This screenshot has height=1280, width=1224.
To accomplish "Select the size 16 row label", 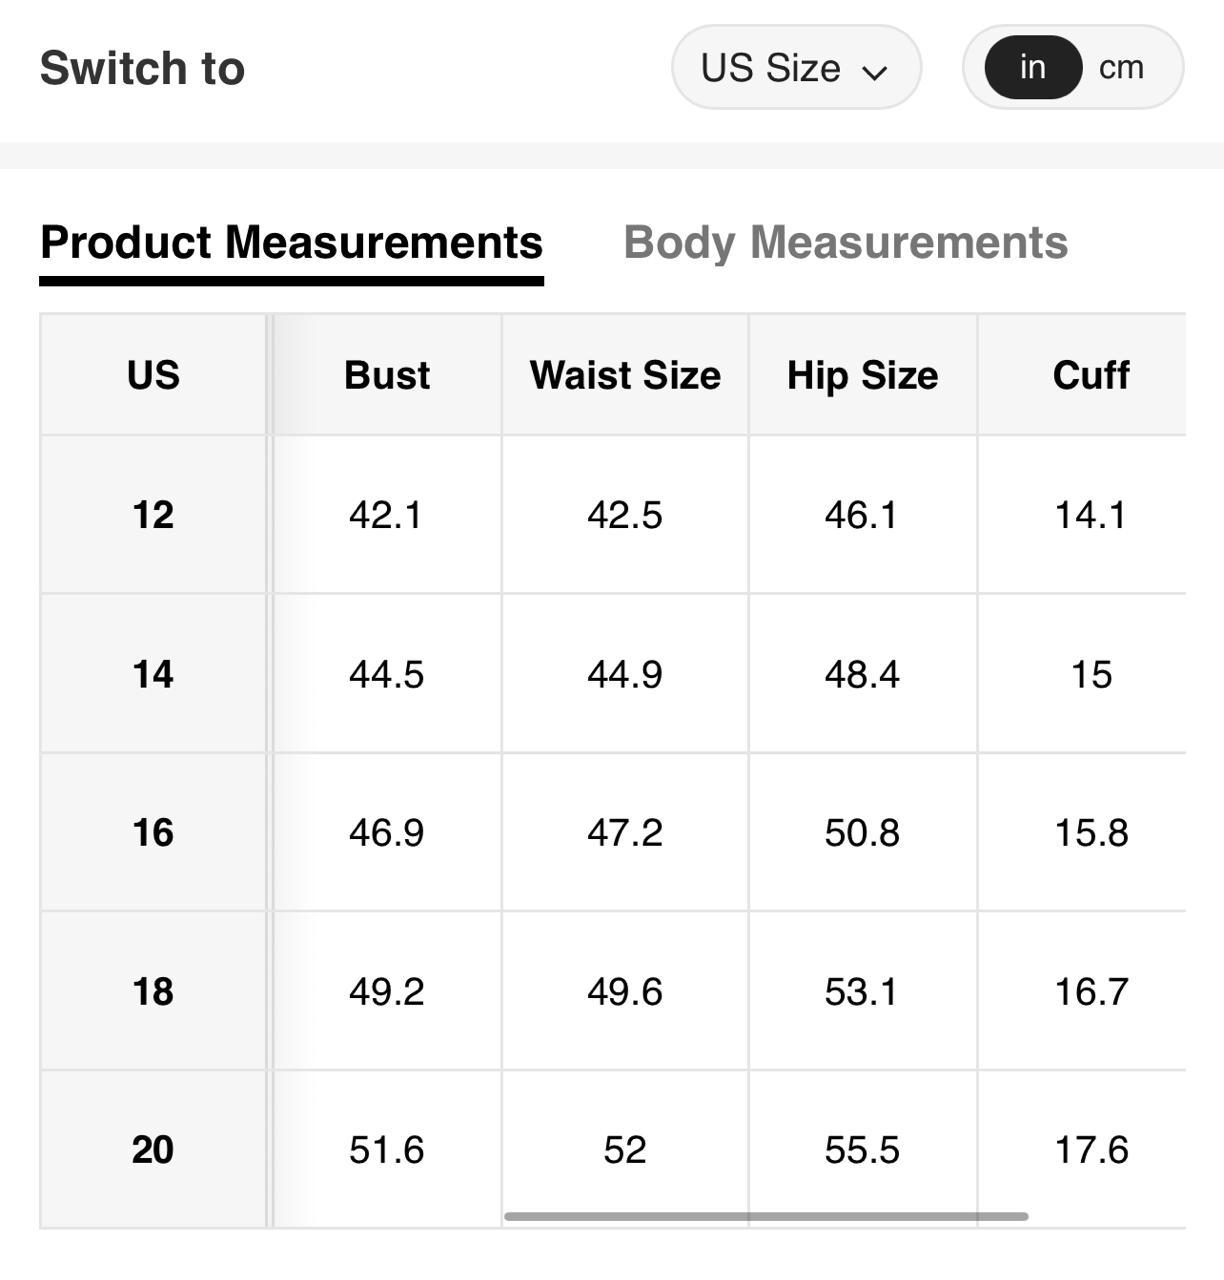I will coord(153,832).
